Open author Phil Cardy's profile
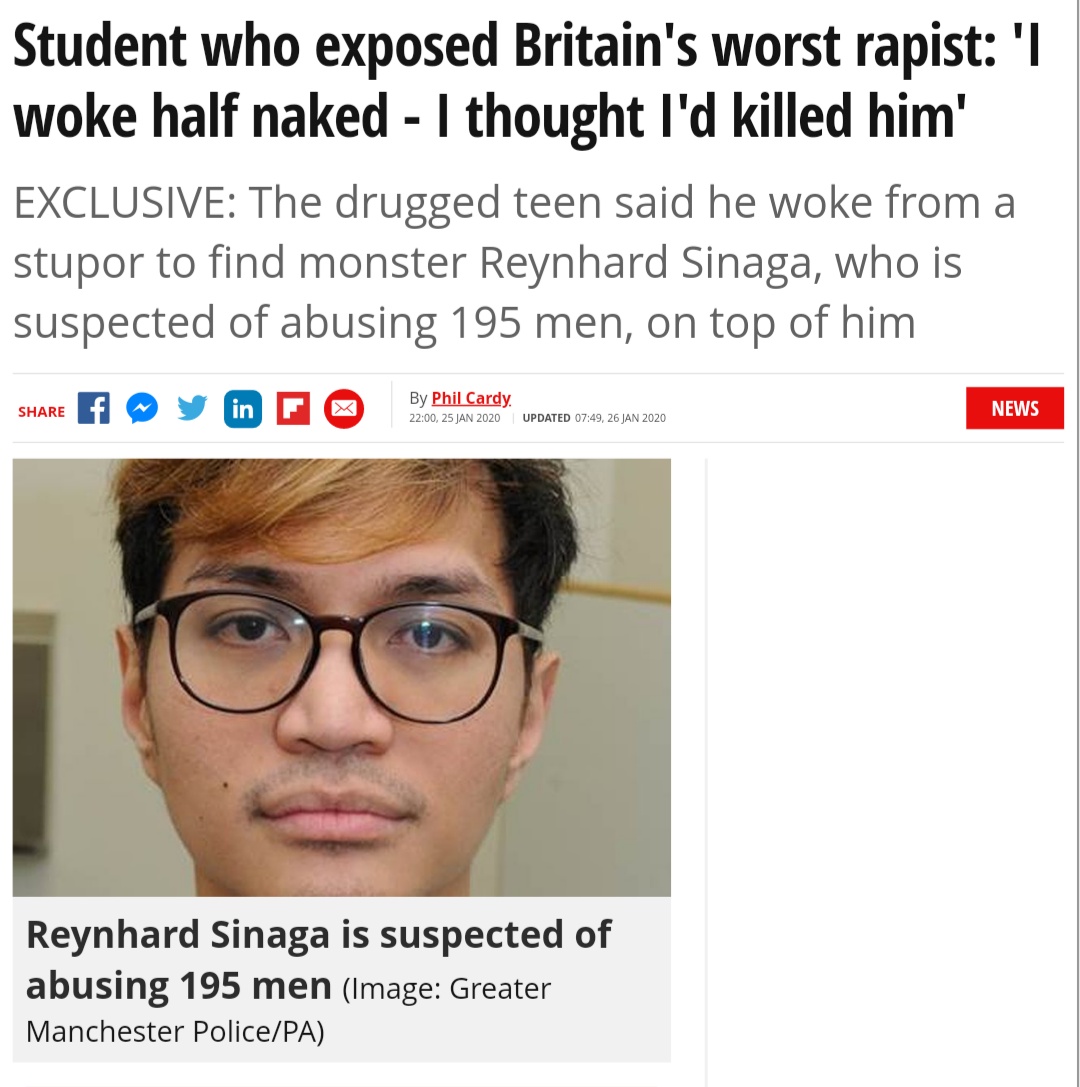Viewport: 1080px width, 1087px height. point(471,398)
